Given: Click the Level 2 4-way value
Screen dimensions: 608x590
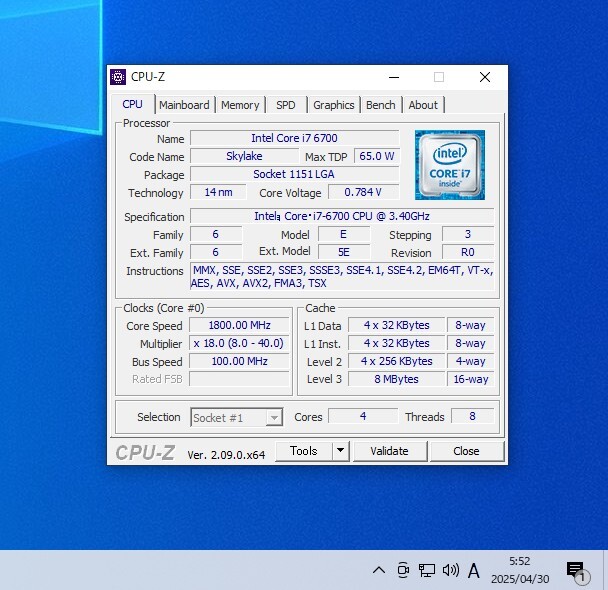Looking at the screenshot, I should click(x=470, y=361).
